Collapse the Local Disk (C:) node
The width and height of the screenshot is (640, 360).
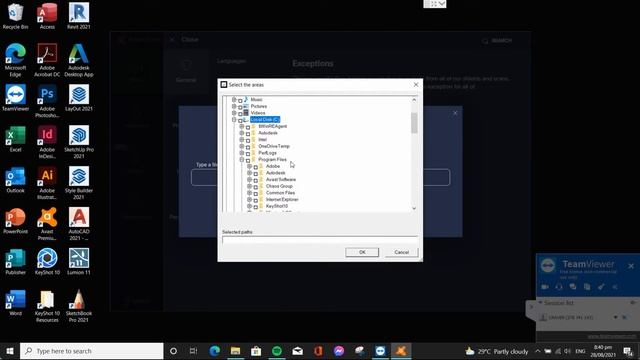[x=234, y=120]
